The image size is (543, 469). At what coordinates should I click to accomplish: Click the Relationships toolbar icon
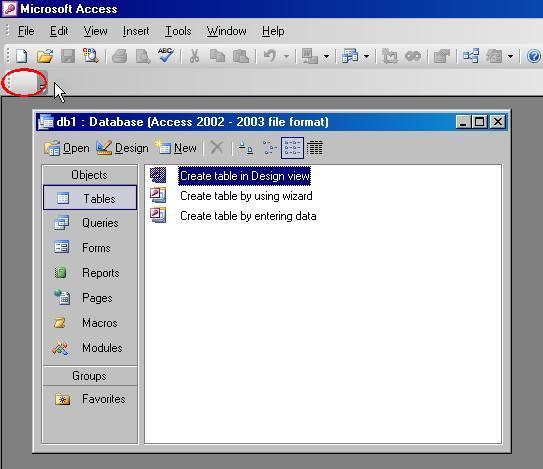click(471, 56)
